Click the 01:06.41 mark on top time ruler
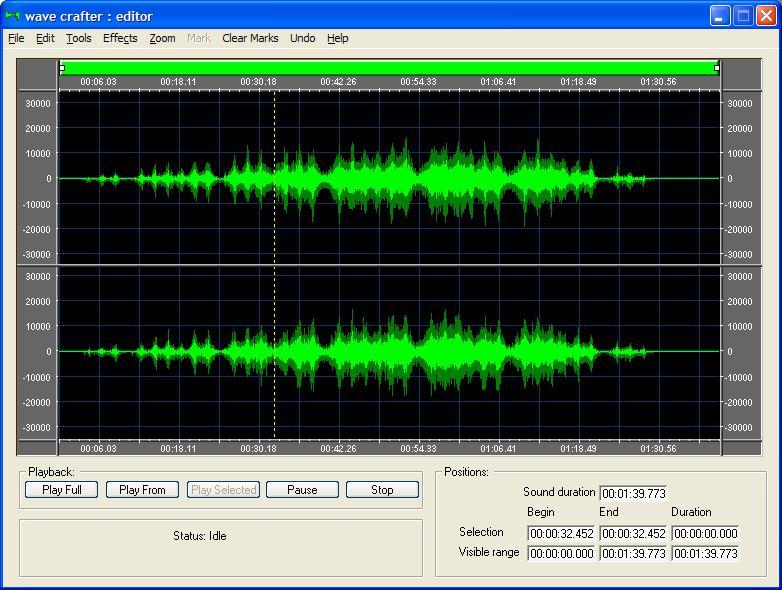This screenshot has width=782, height=590. click(498, 82)
